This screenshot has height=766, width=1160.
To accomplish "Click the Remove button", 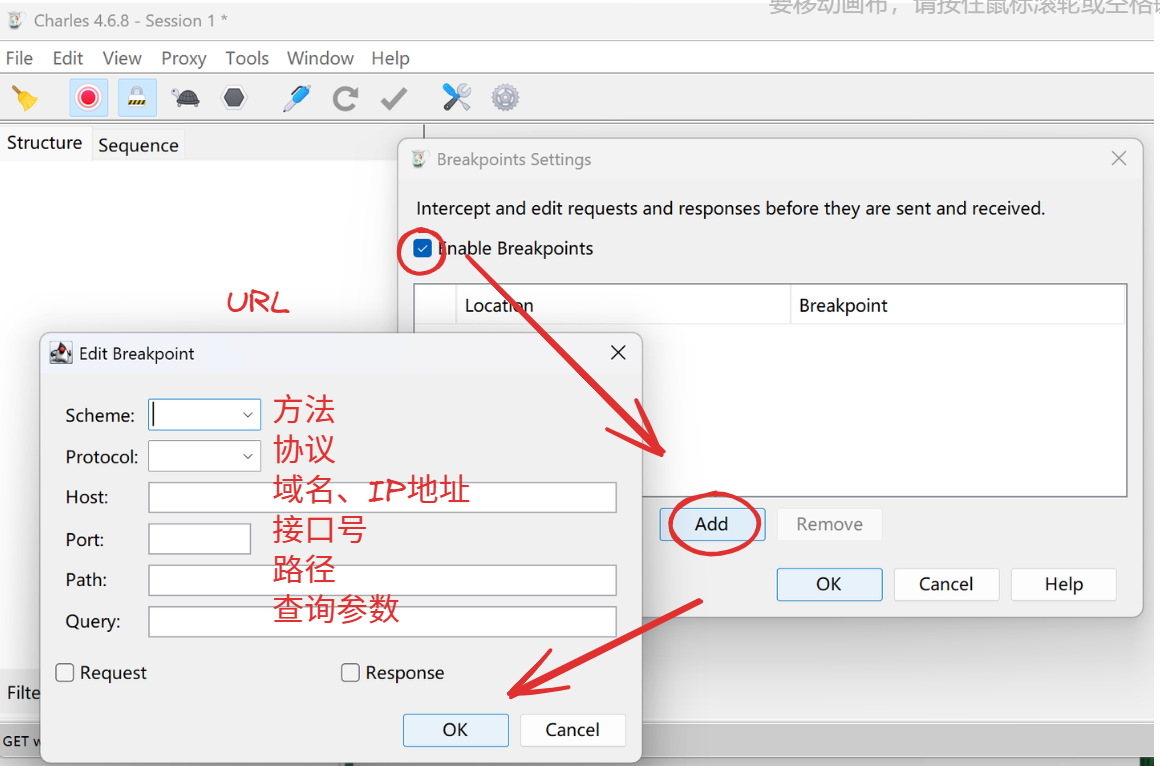I will pyautogui.click(x=829, y=524).
